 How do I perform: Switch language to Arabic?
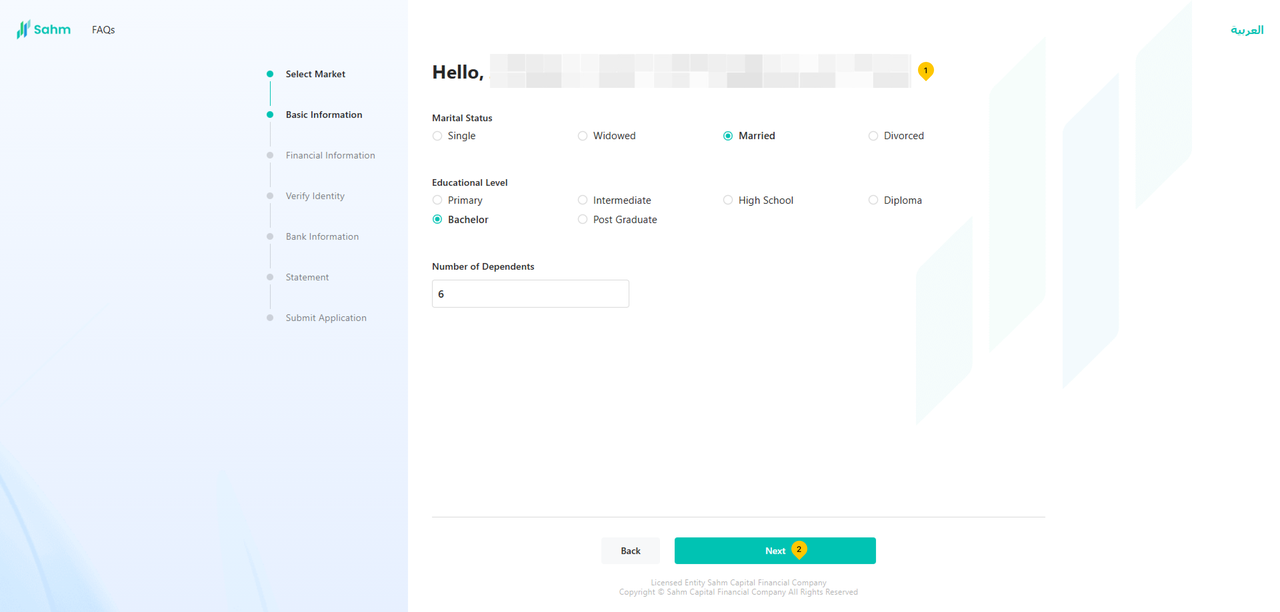coord(1246,30)
